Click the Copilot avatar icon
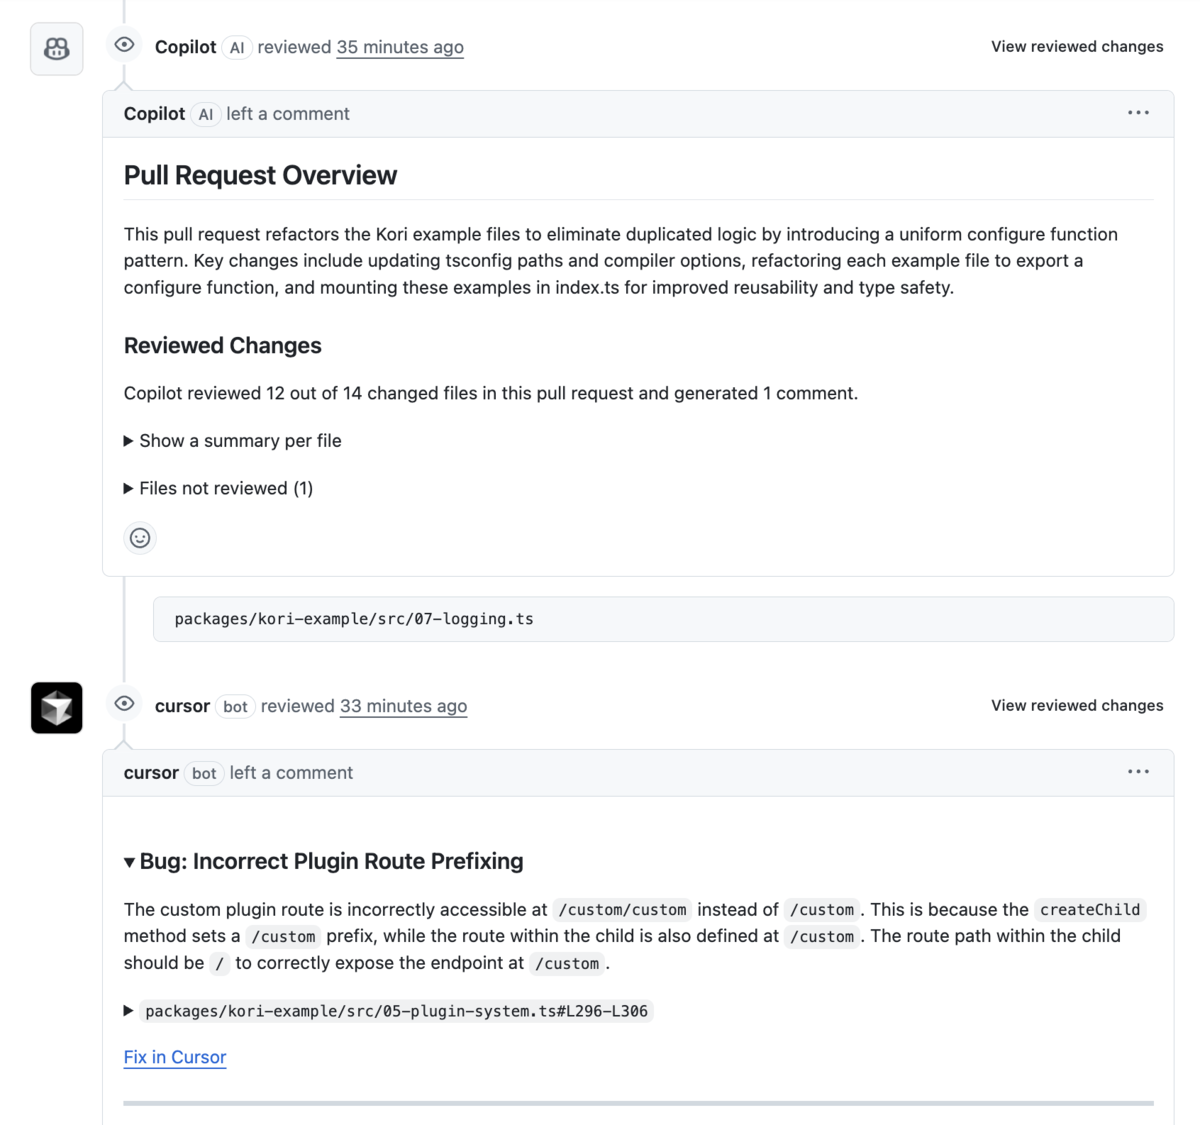 click(57, 48)
